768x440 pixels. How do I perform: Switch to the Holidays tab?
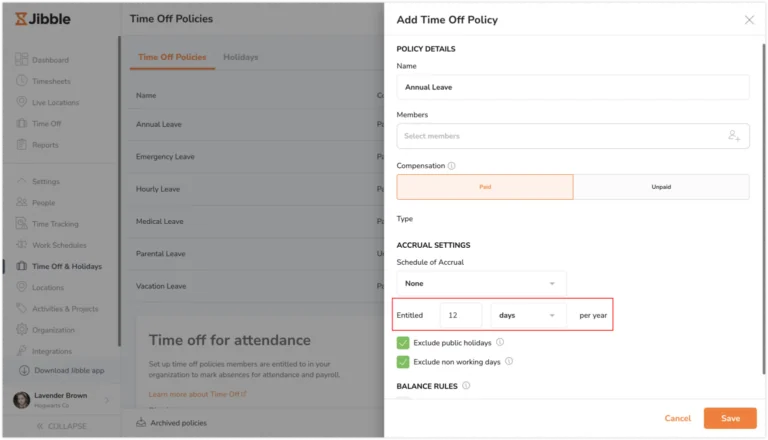pos(240,57)
